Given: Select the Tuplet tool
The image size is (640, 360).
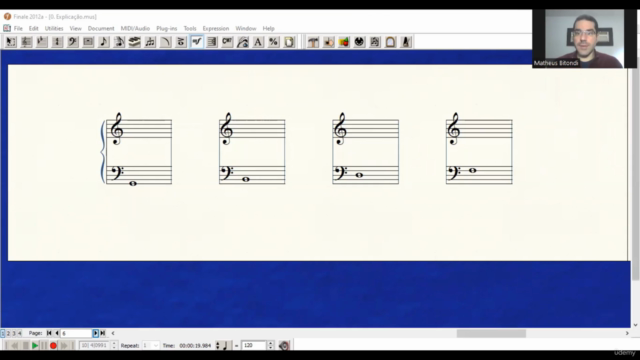Looking at the screenshot, I should (x=150, y=42).
